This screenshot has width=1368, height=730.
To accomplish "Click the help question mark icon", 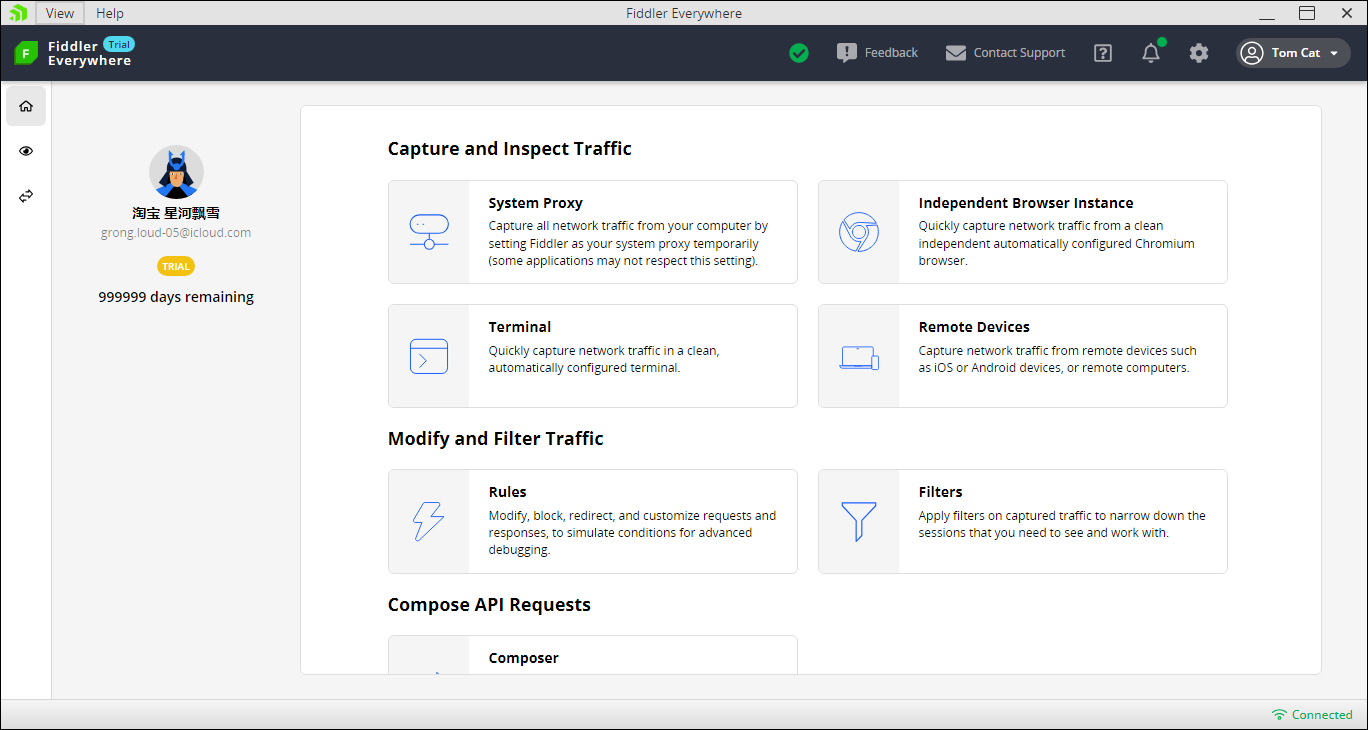I will (x=1103, y=53).
